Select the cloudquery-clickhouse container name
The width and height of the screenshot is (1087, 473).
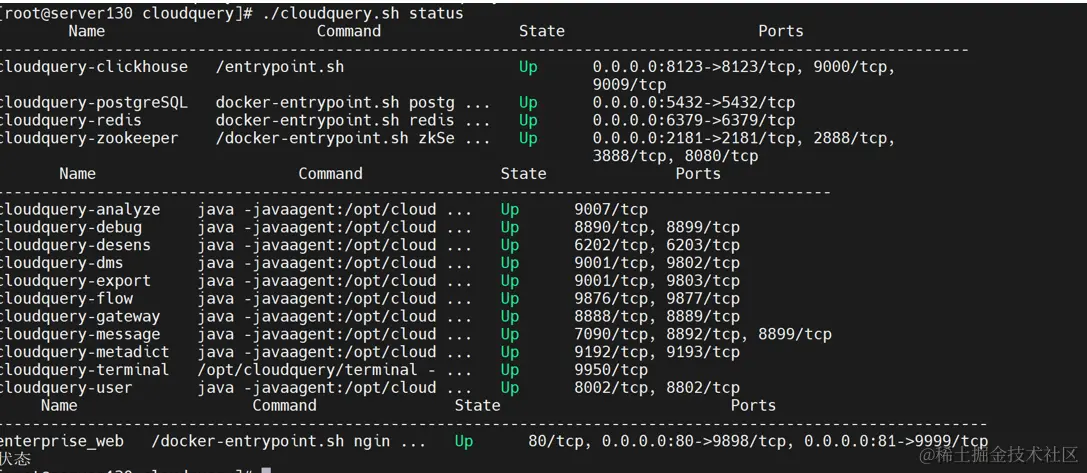tap(94, 67)
